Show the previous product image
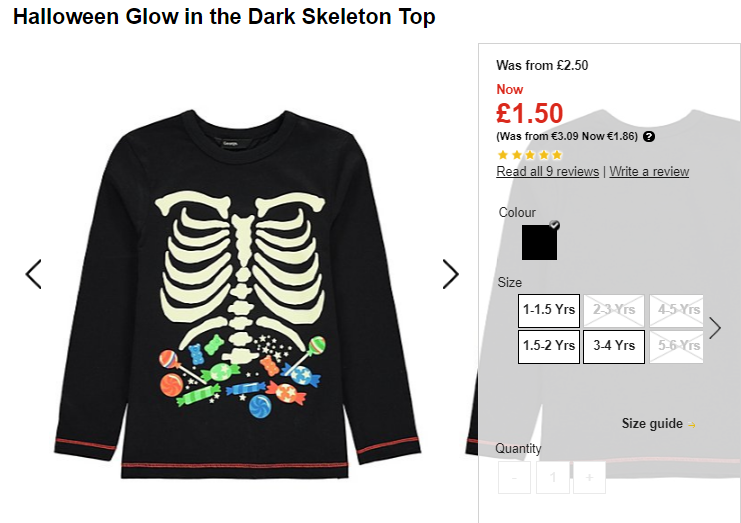This screenshot has width=741, height=523. click(34, 274)
